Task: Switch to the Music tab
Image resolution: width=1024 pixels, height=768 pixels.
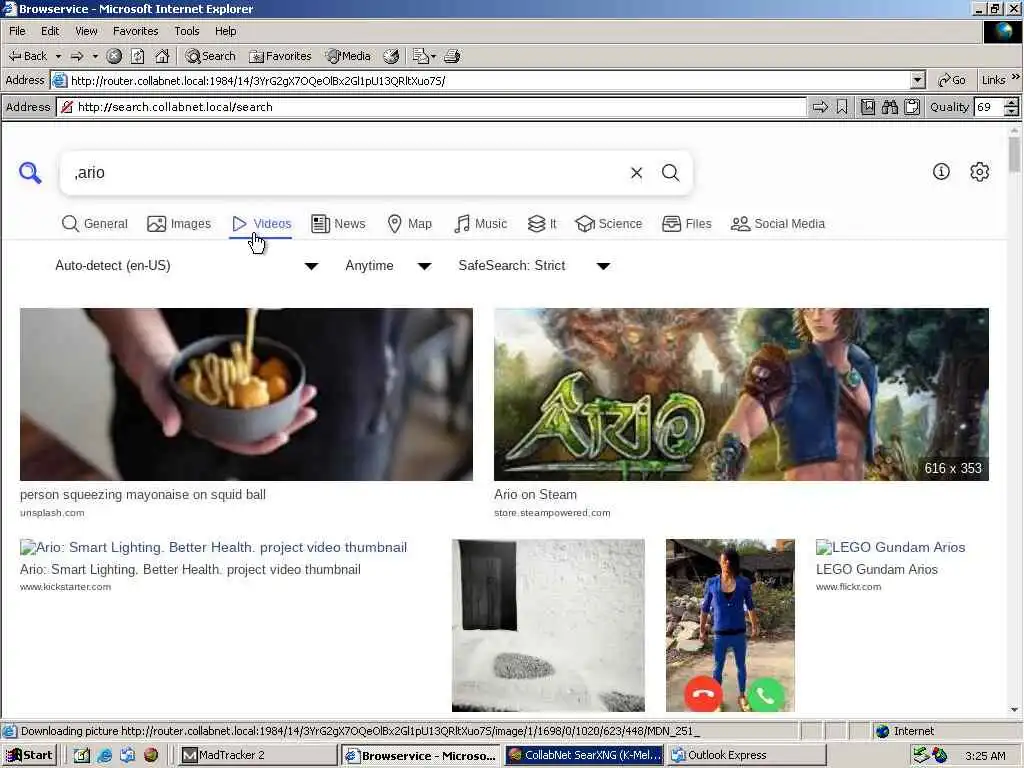Action: [480, 224]
